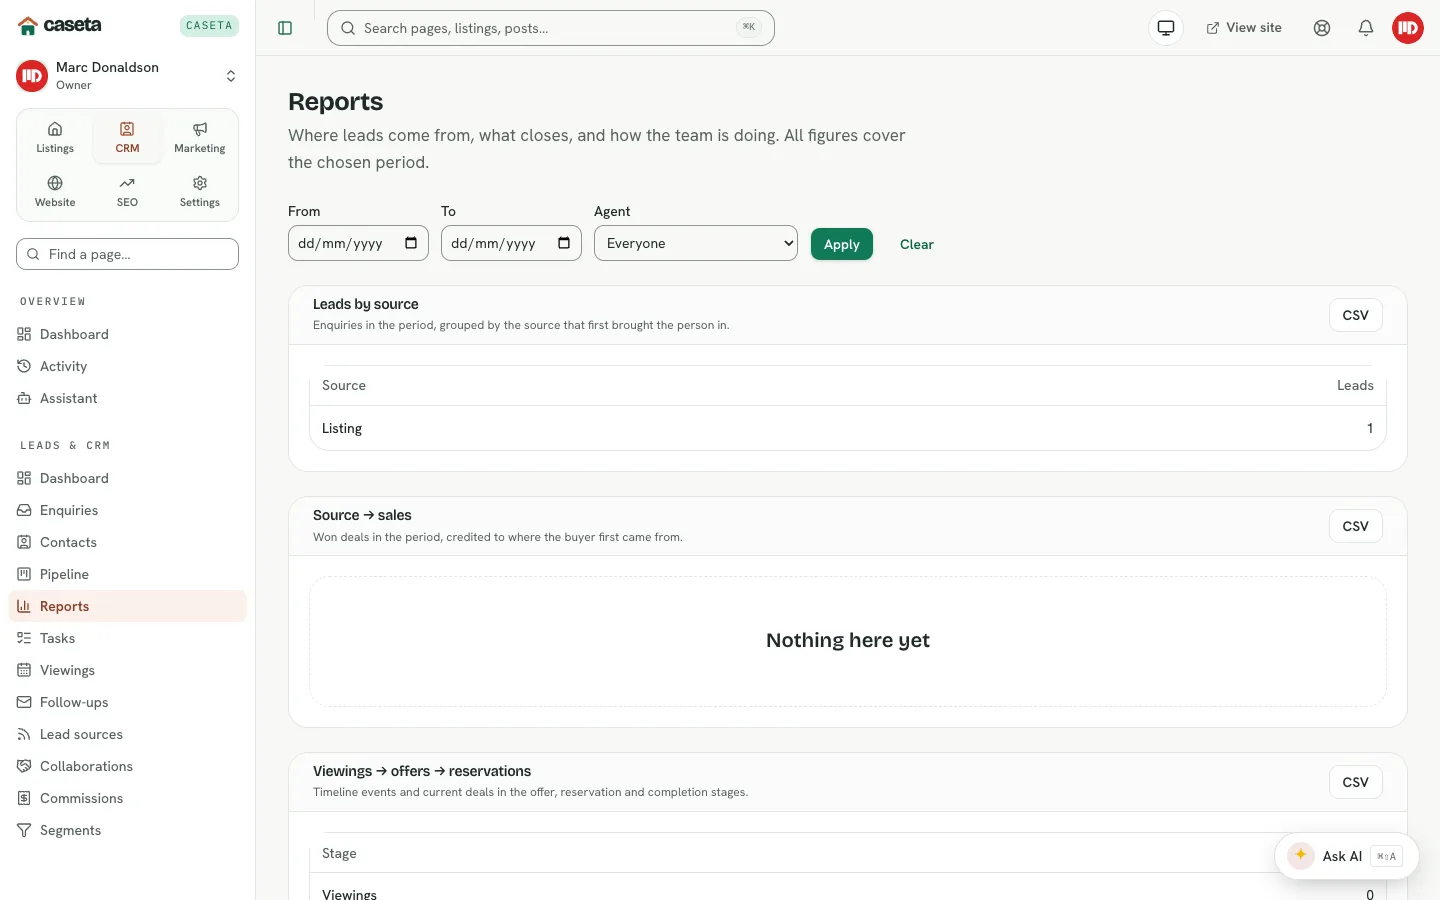The image size is (1440, 900).
Task: Export Viewings offers reservations CSV
Action: click(x=1356, y=782)
